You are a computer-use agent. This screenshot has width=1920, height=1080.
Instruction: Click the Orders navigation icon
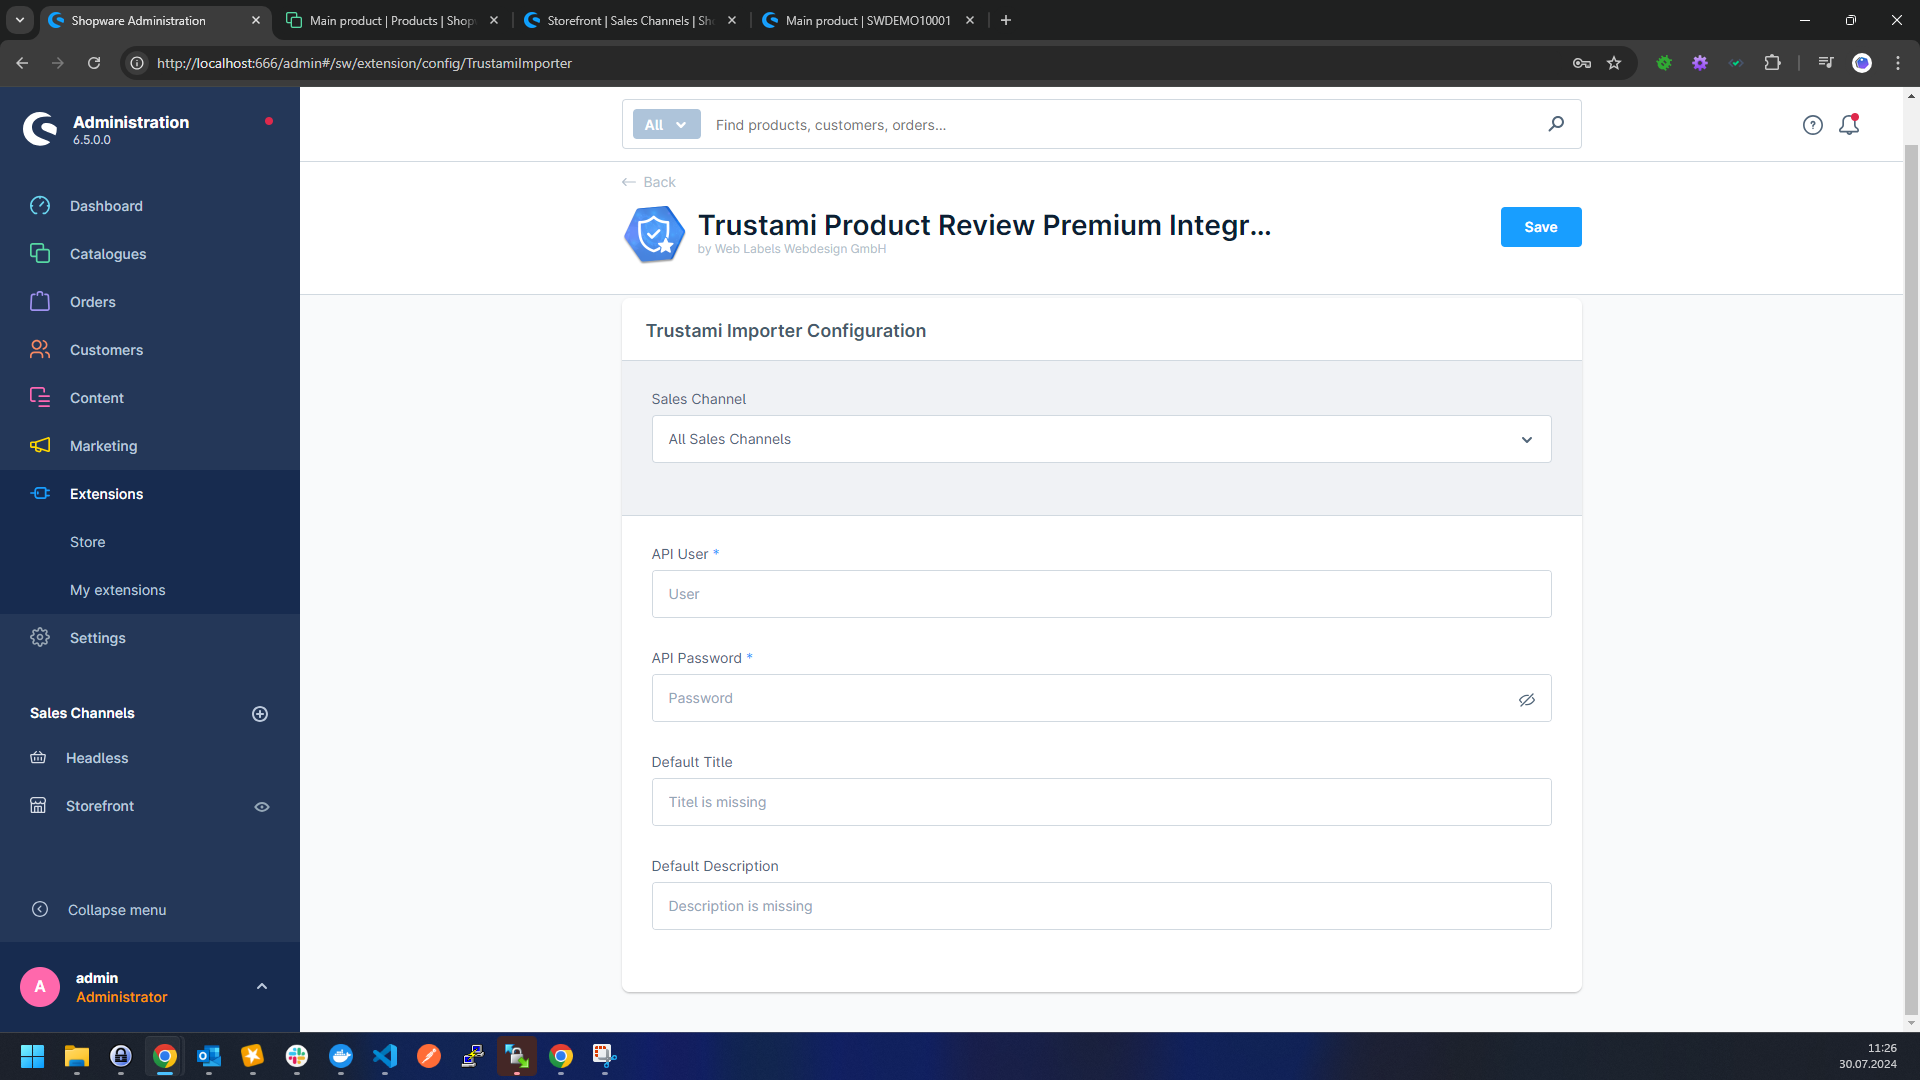pos(41,302)
